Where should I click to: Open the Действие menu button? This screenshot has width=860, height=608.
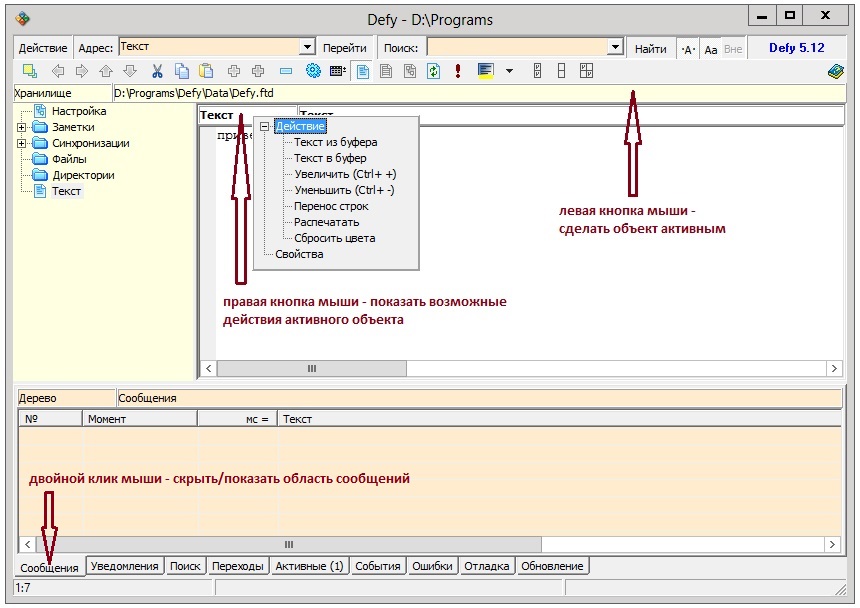(x=43, y=48)
